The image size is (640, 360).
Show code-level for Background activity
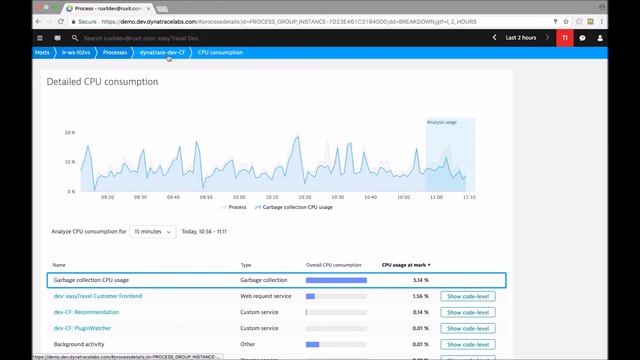468,344
